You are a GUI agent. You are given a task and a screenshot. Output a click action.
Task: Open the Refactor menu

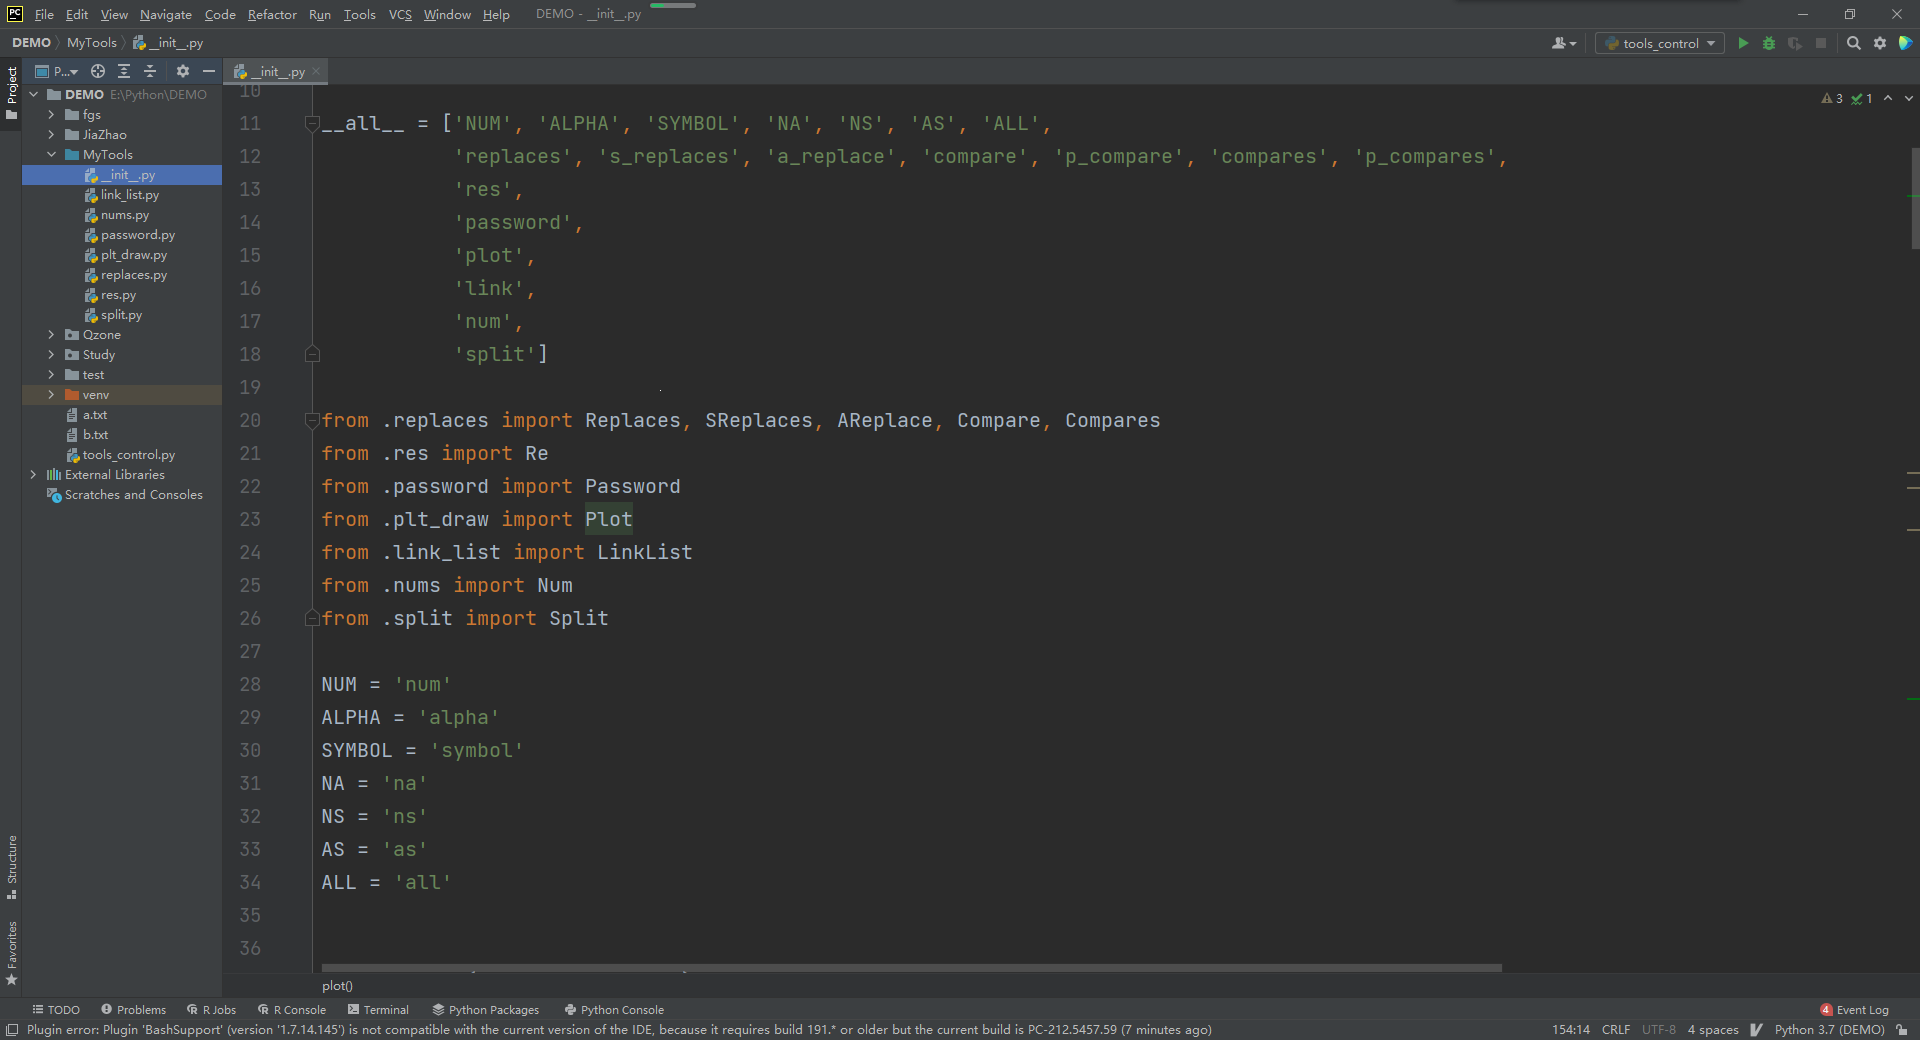tap(272, 14)
